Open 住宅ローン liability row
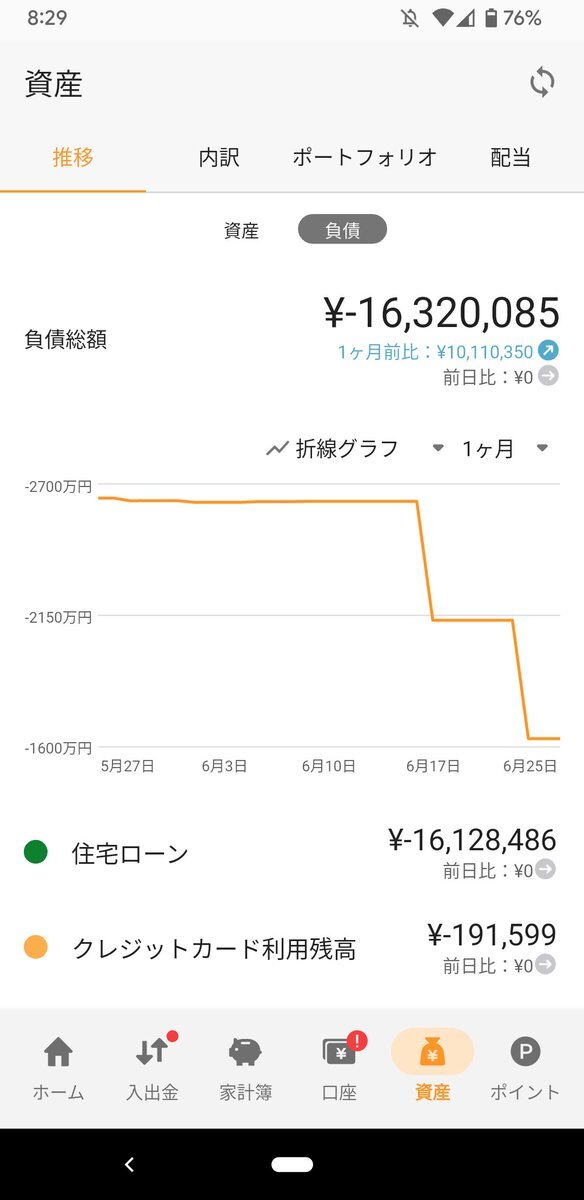This screenshot has width=584, height=1200. (292, 854)
